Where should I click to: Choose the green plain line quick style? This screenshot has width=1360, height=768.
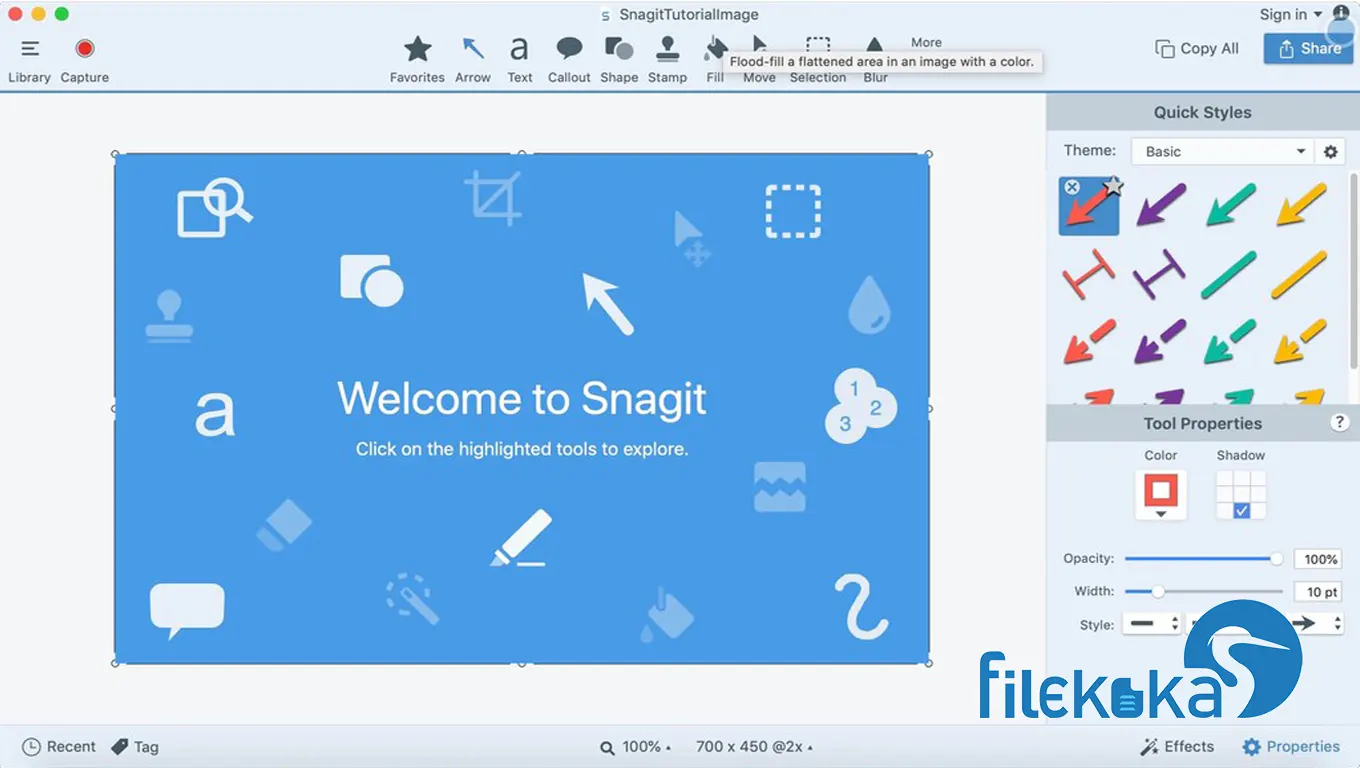coord(1230,275)
